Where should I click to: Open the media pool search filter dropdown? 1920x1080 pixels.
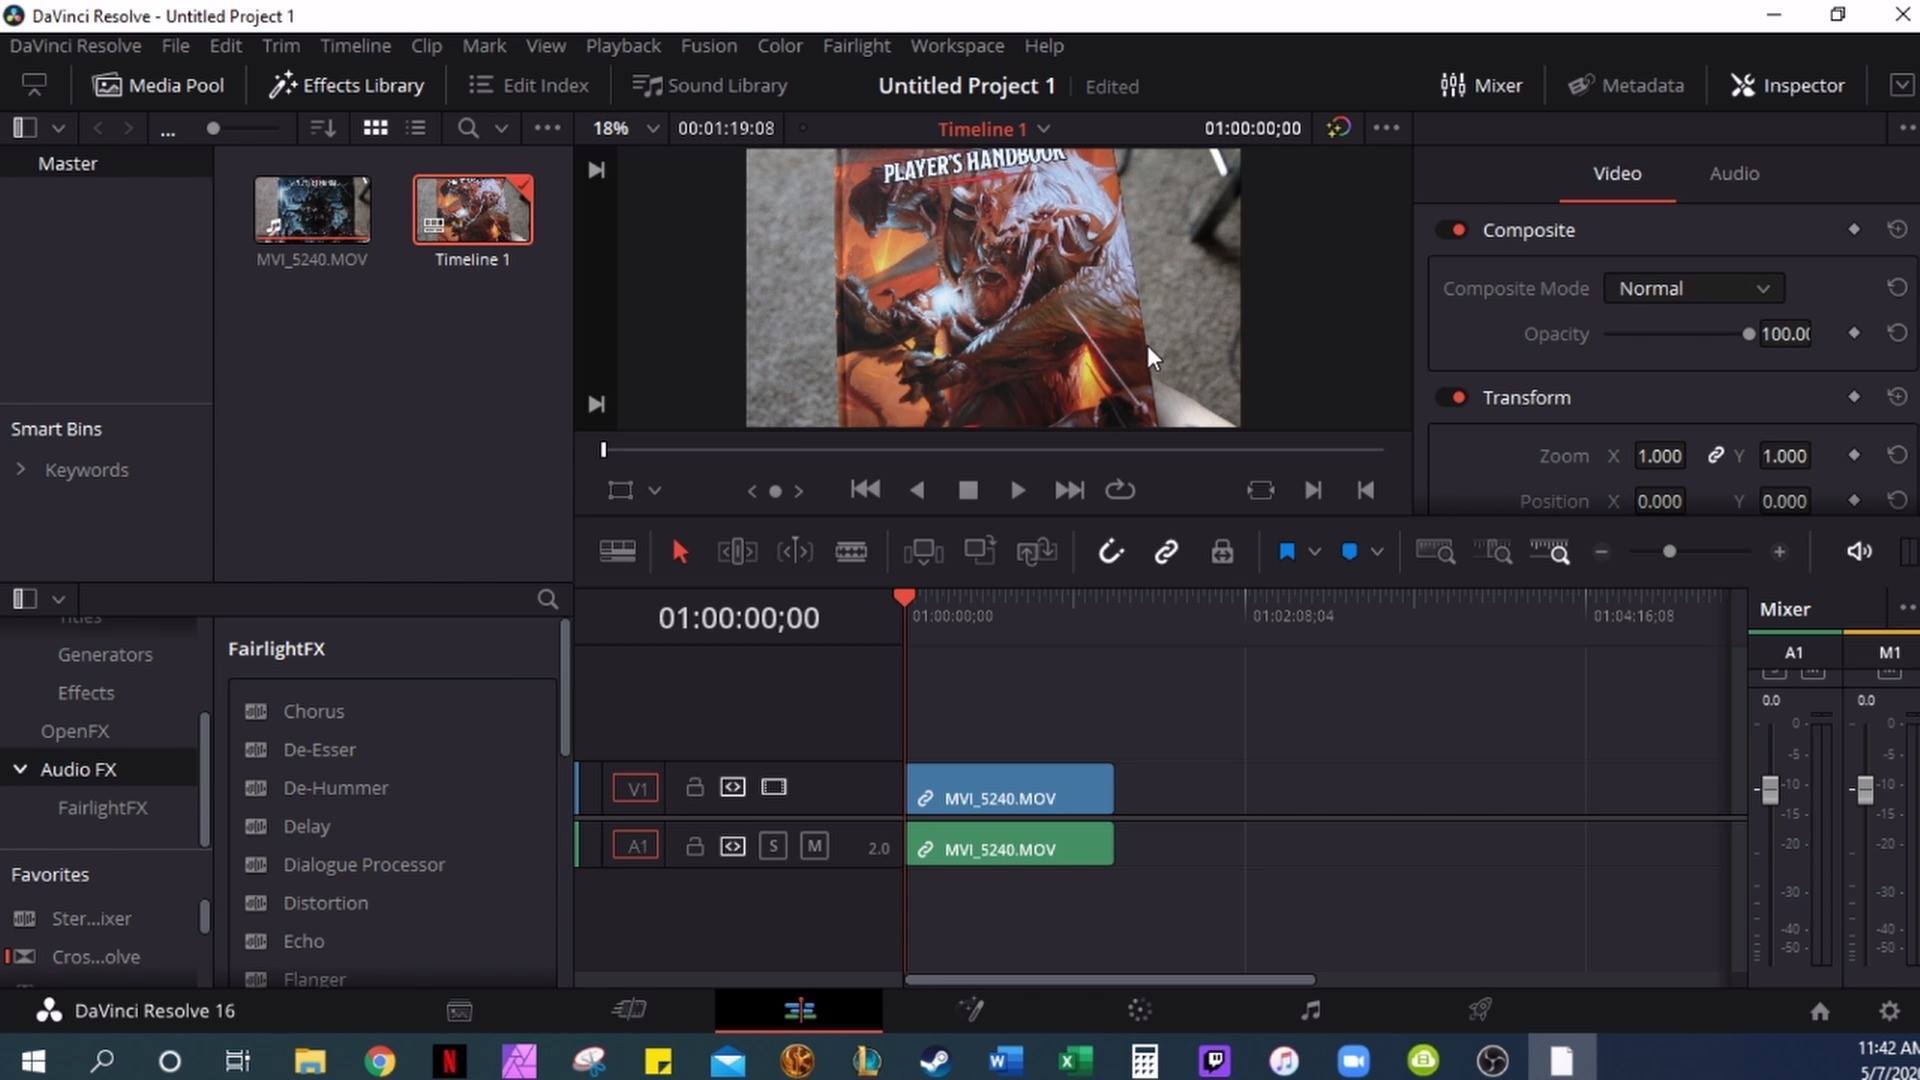coord(502,128)
